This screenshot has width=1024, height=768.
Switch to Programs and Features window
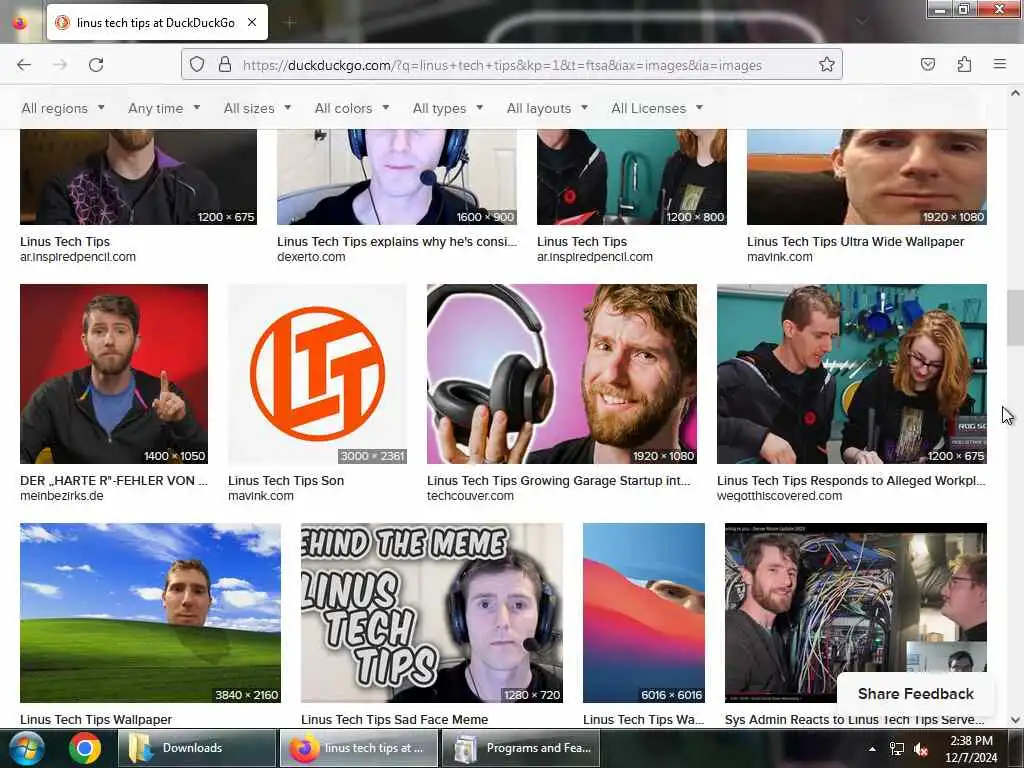pyautogui.click(x=521, y=748)
